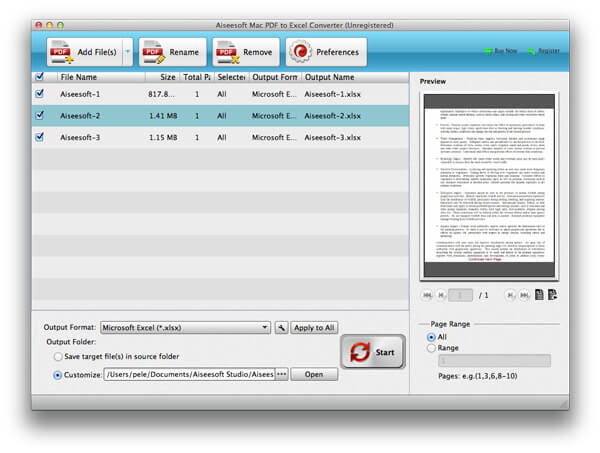Click the output folder path field

[189, 374]
